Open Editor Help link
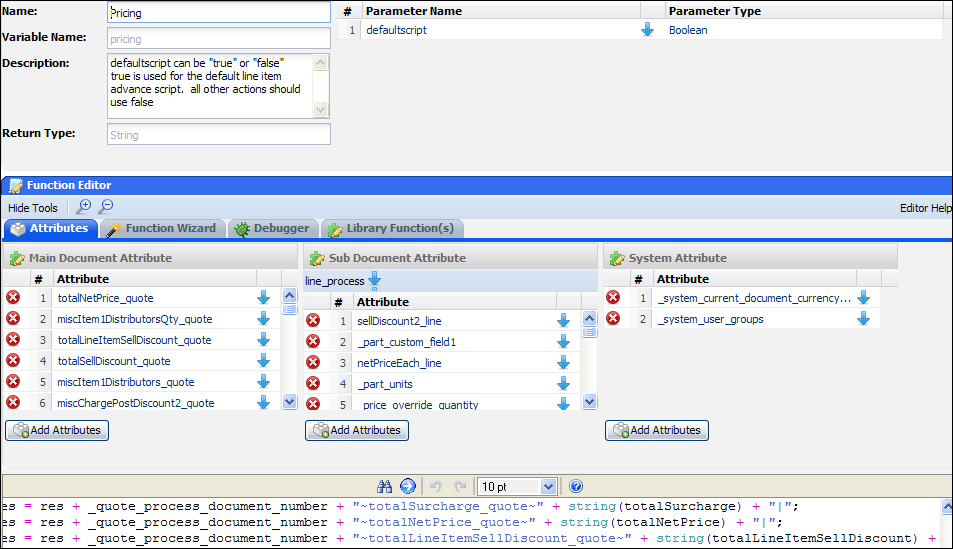Screen dimensions: 953x549 click(926, 208)
